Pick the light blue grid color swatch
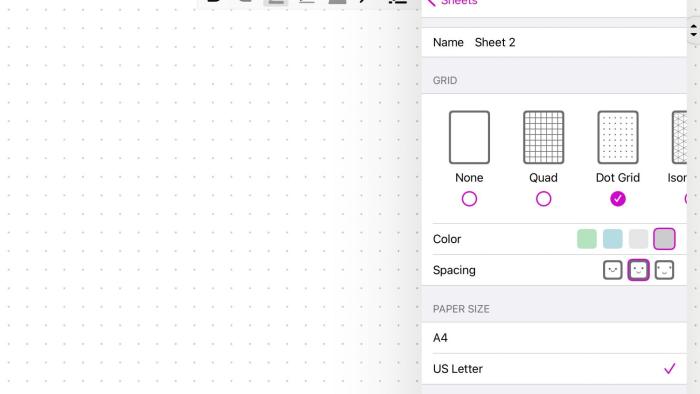This screenshot has width=700, height=394. [x=612, y=239]
